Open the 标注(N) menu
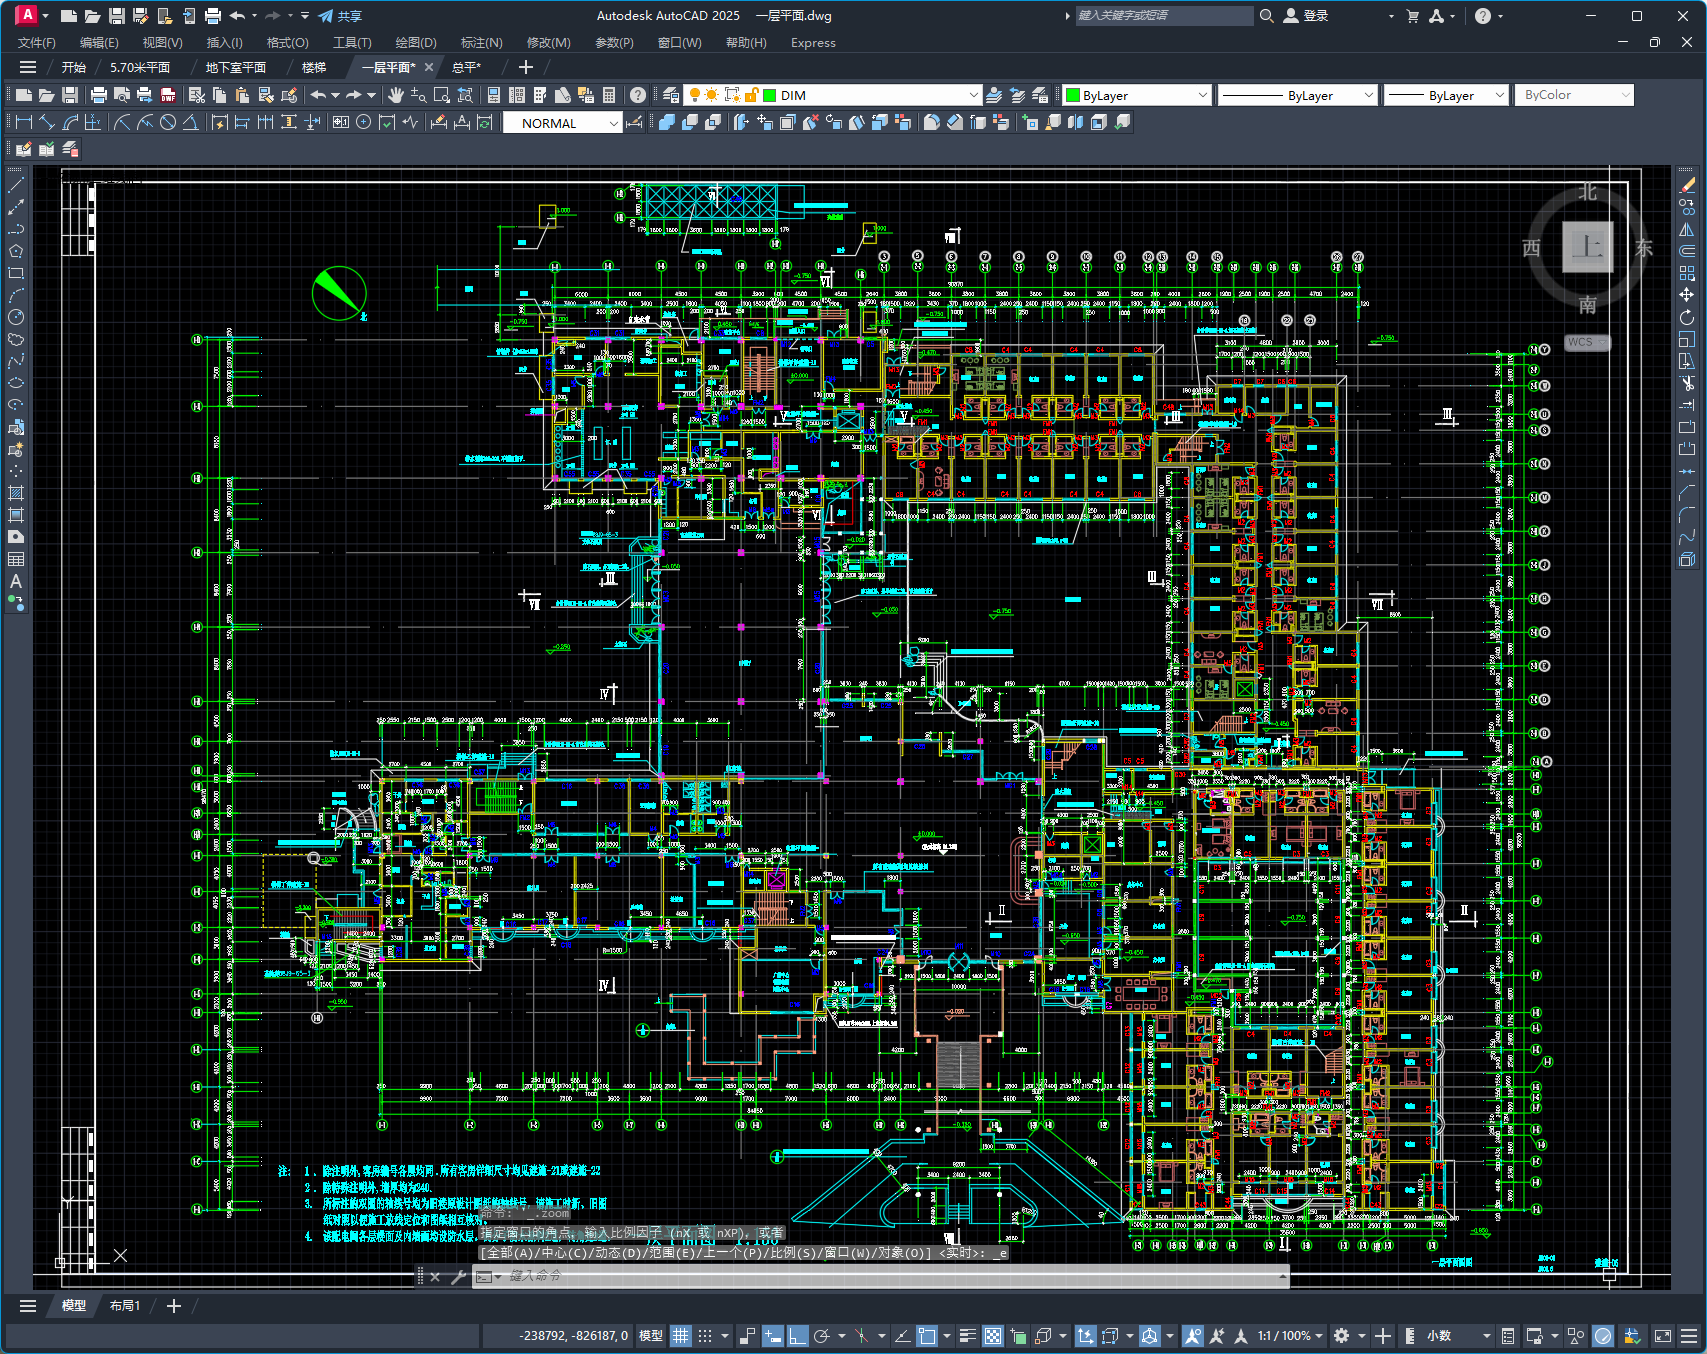 [x=481, y=43]
